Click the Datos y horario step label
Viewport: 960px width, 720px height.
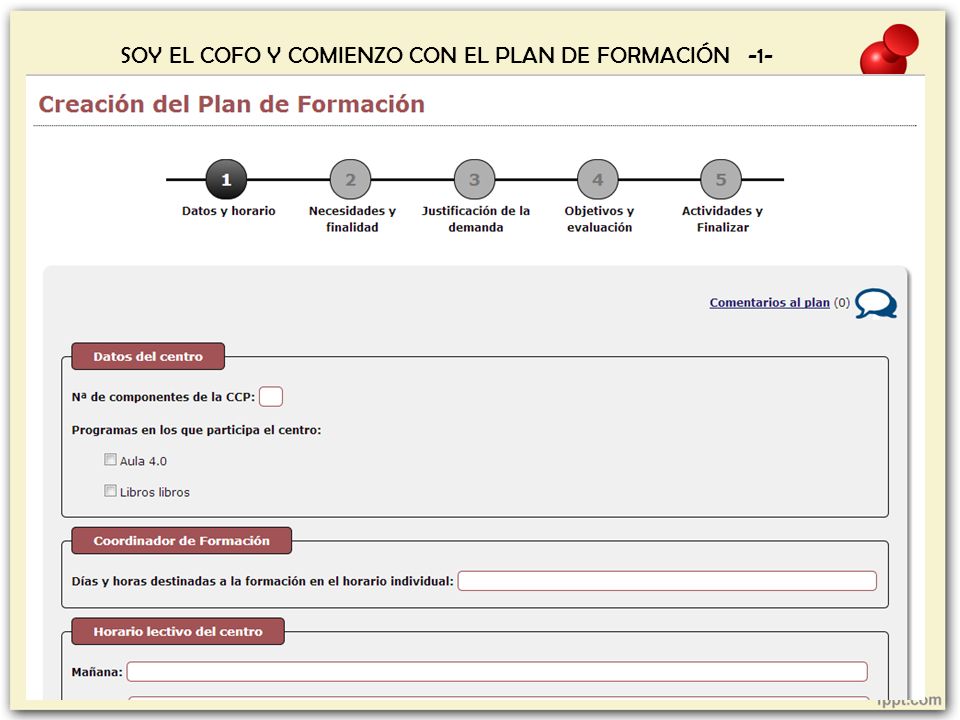click(228, 211)
